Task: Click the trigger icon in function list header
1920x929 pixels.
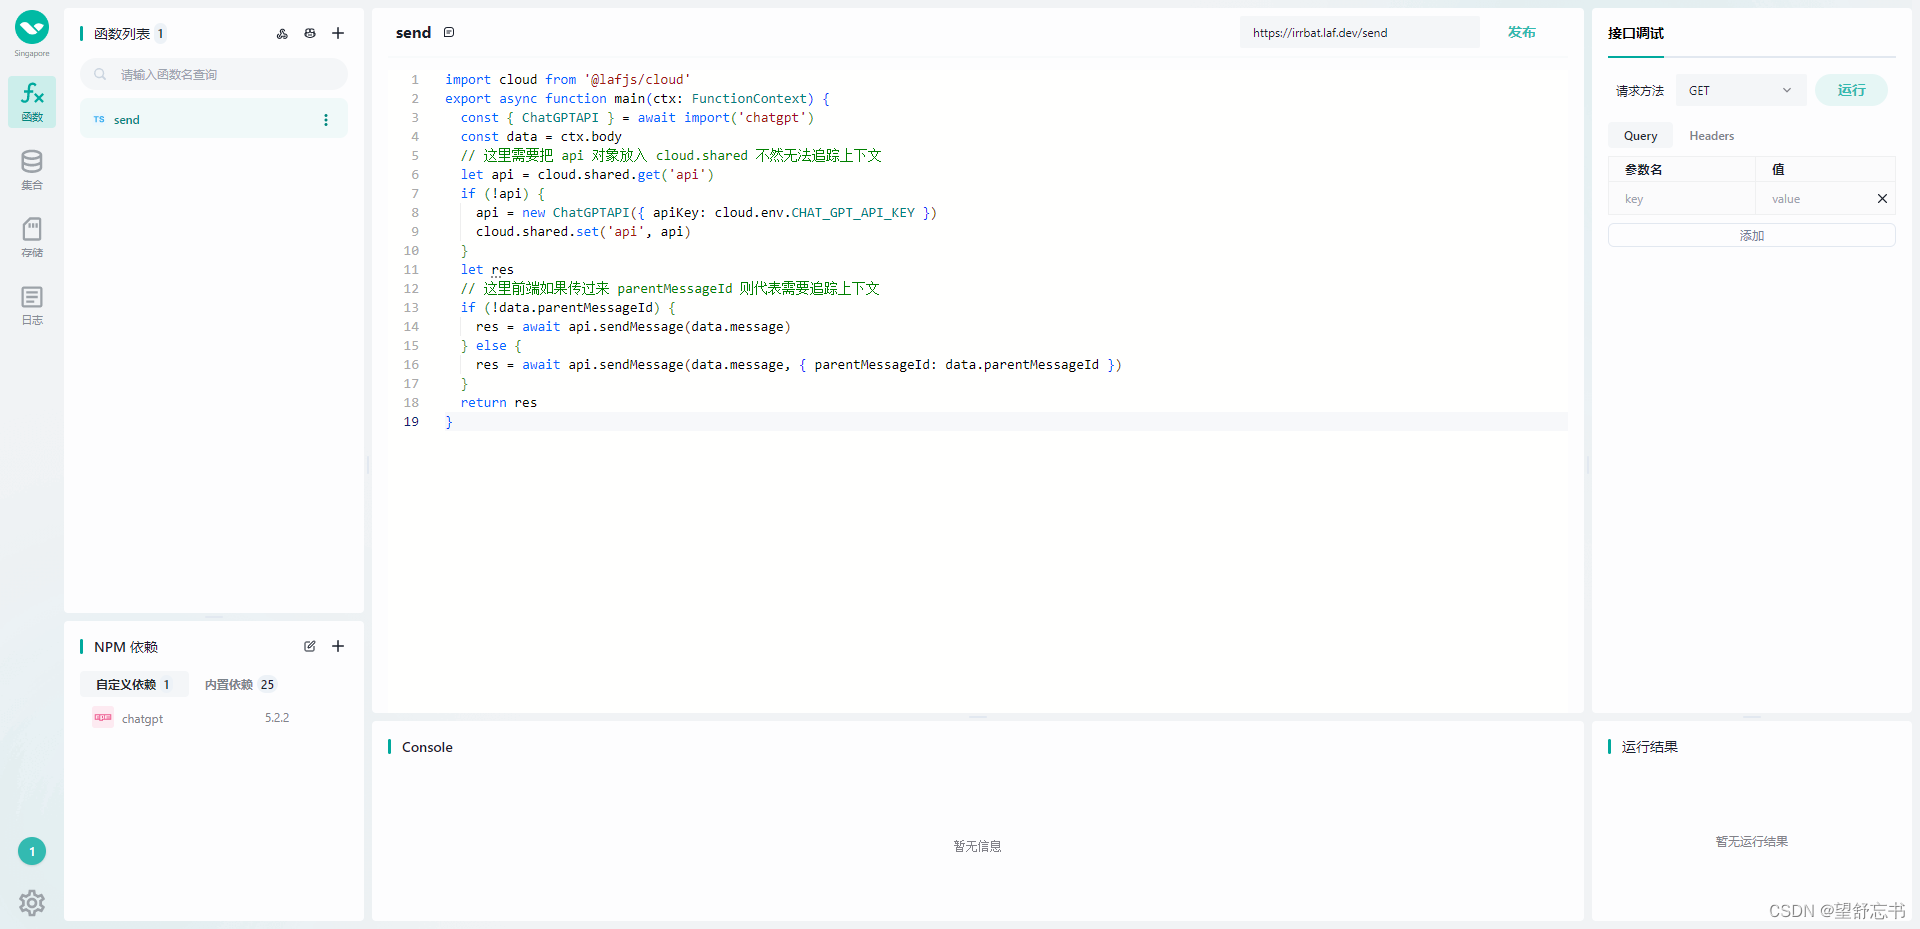Action: [x=282, y=33]
